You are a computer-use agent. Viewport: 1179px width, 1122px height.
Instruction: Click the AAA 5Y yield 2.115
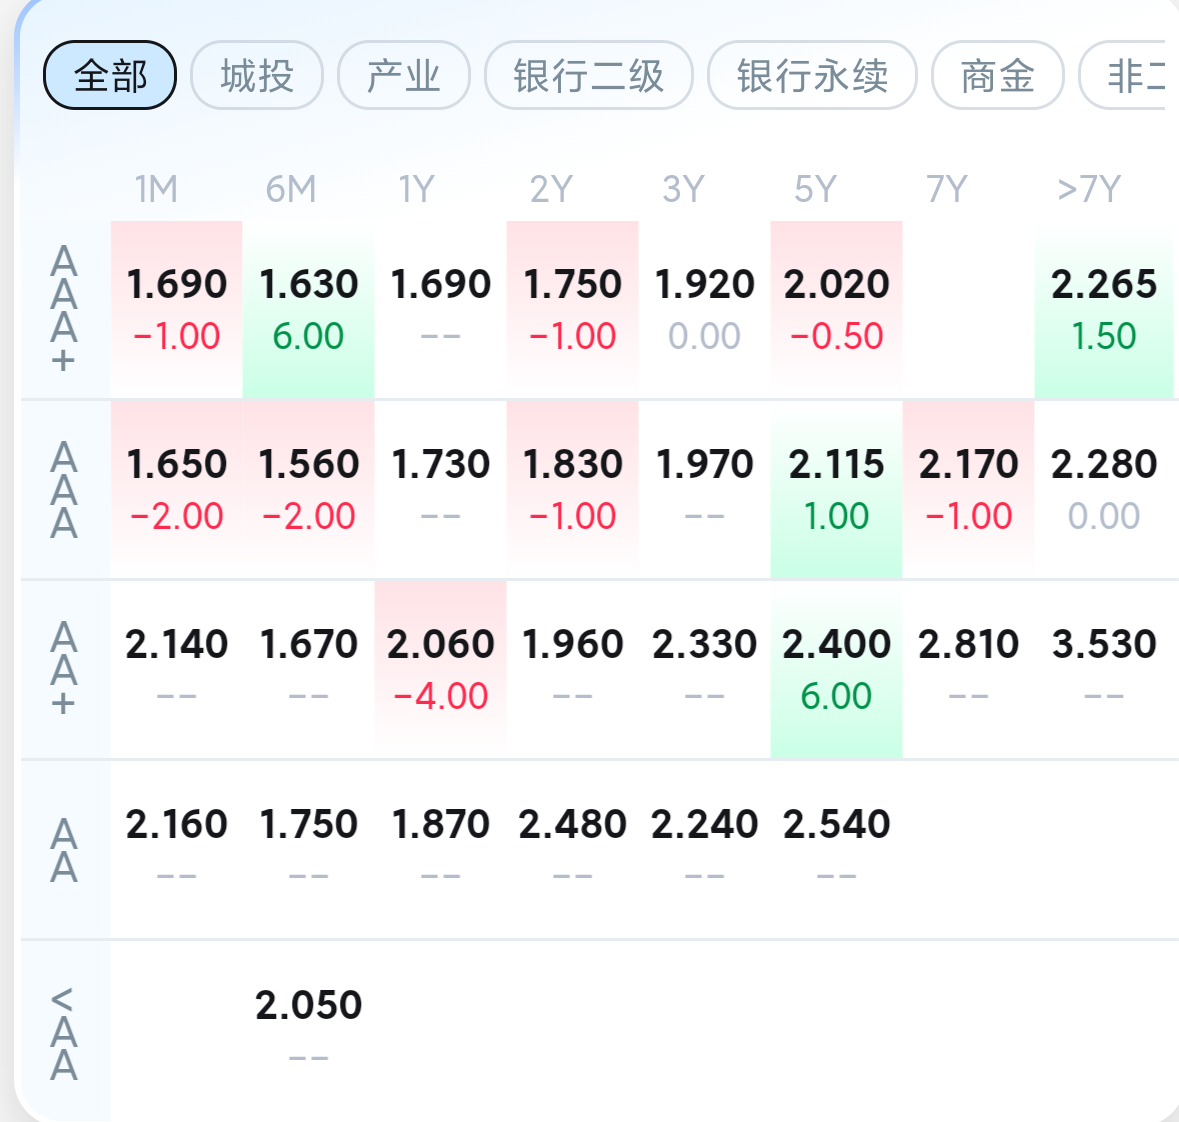click(837, 488)
